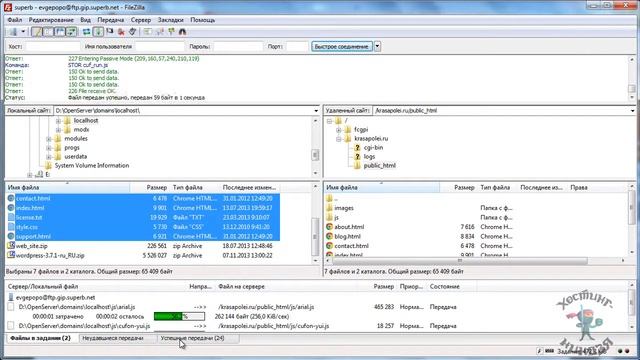Refresh file and folder lists
Image resolution: width=640 pixels, height=360 pixels.
click(x=87, y=31)
